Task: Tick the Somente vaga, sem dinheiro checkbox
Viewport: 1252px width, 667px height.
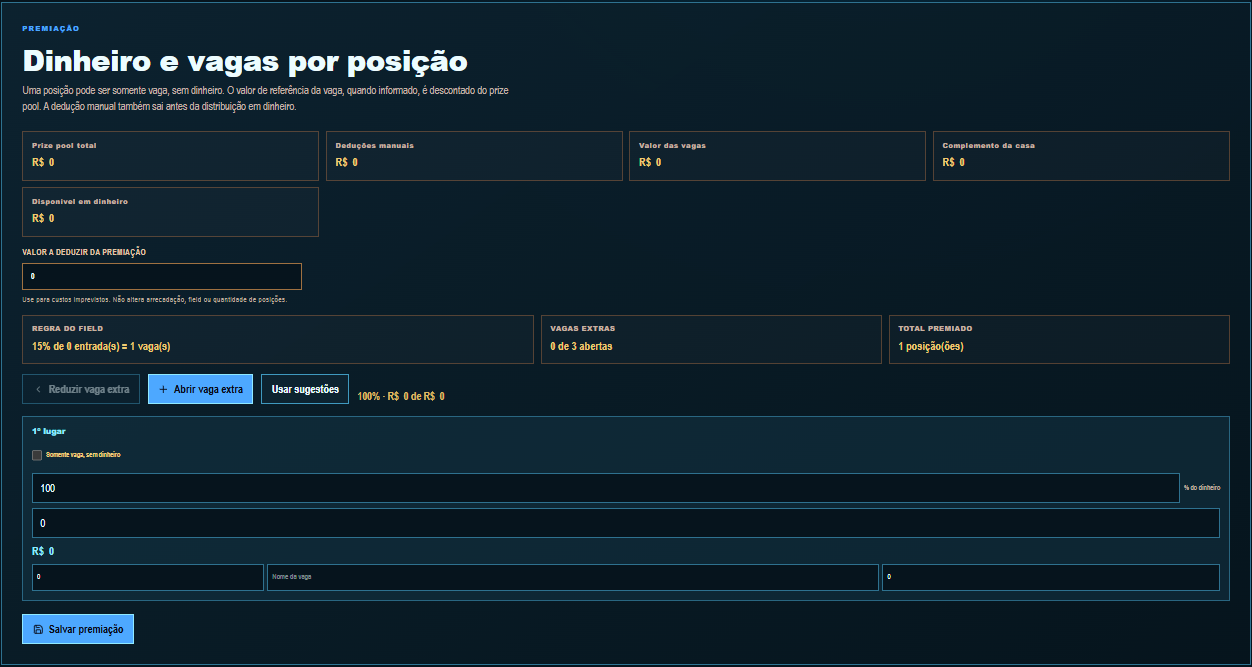Action: click(37, 455)
